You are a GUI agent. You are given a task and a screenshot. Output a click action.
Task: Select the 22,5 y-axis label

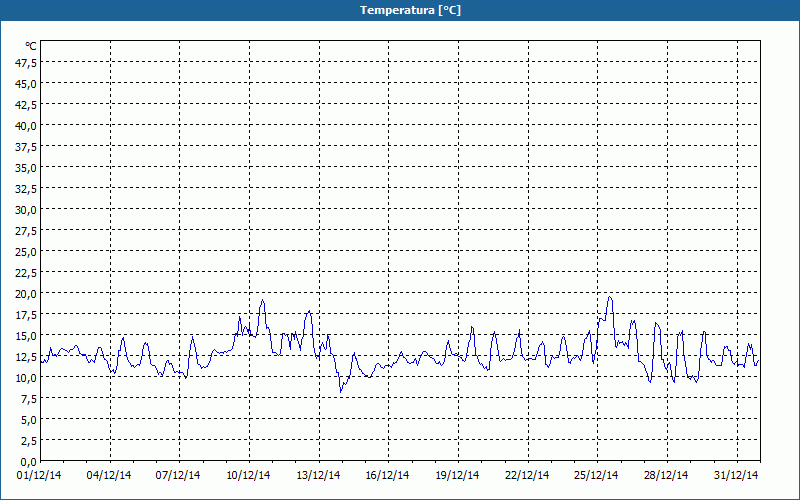coord(27,273)
